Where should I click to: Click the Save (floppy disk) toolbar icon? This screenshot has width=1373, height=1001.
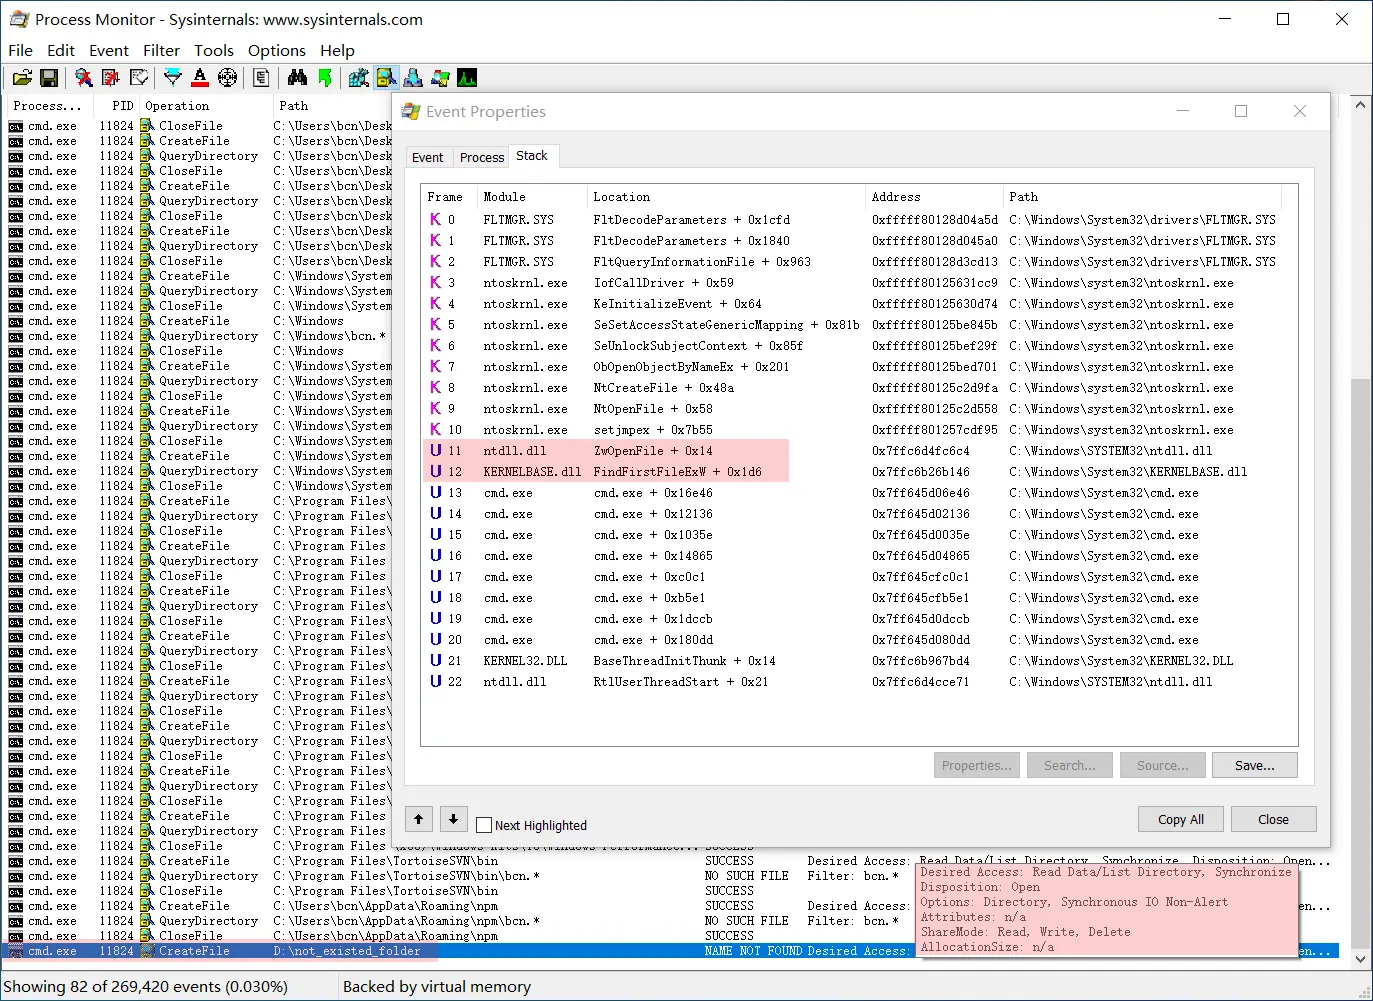48,78
